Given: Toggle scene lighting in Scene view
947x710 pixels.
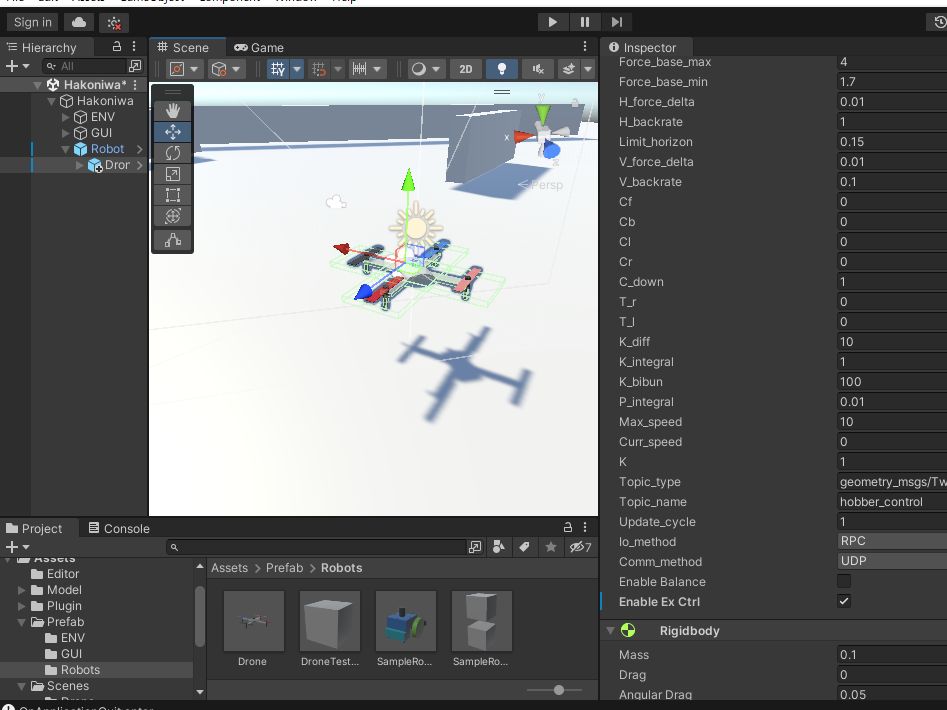Looking at the screenshot, I should coord(503,69).
